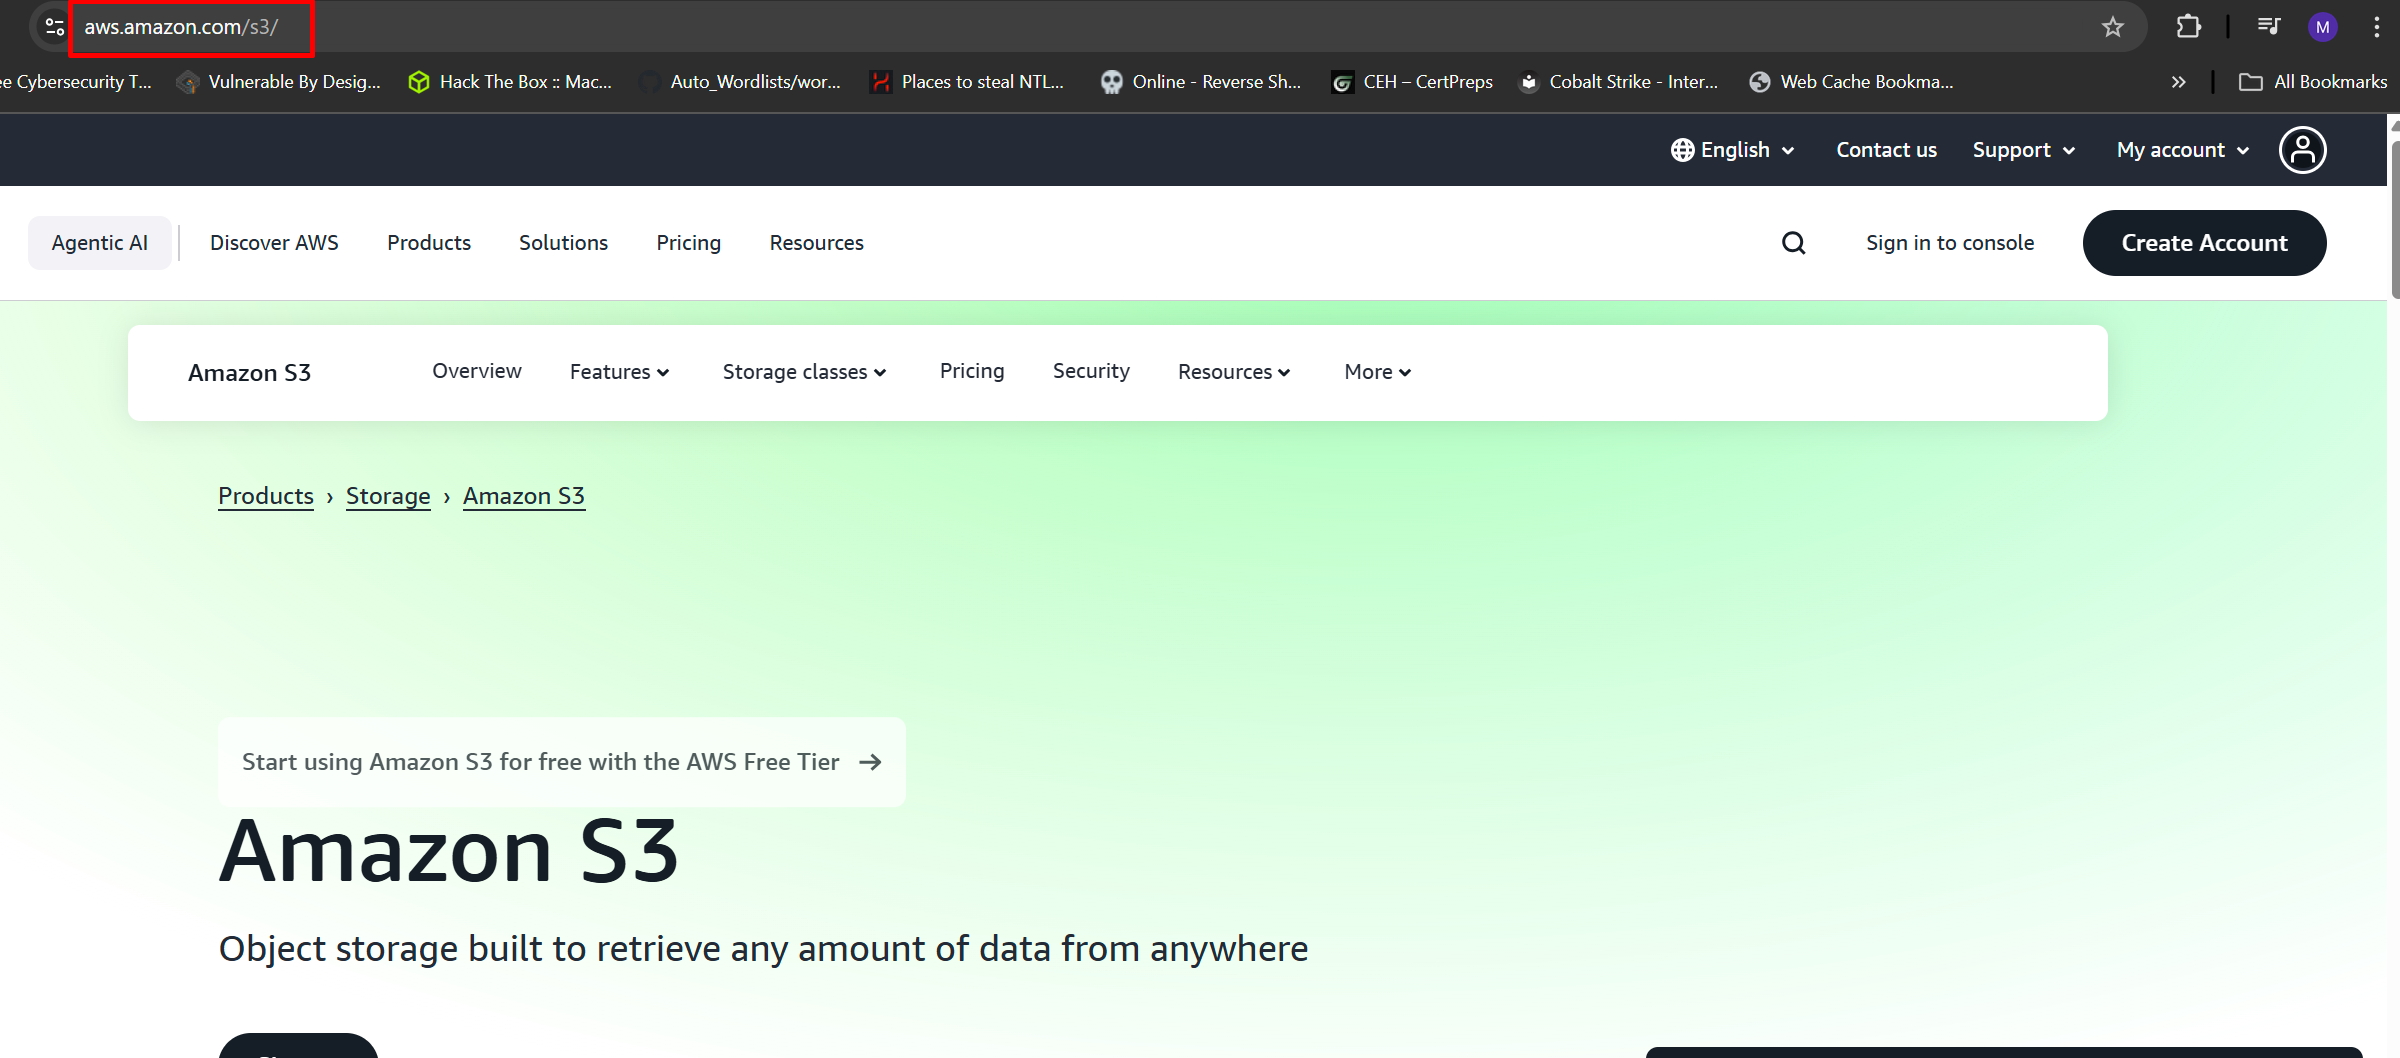Open Places to steal NTLM bookmark
This screenshot has height=1058, width=2400.
[967, 82]
